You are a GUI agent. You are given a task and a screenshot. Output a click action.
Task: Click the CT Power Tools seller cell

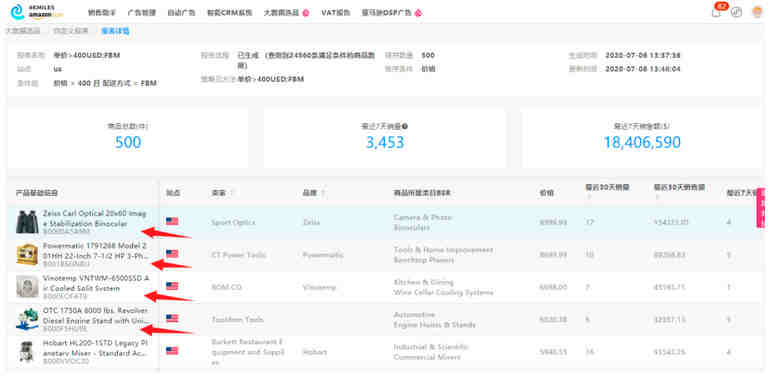coord(238,255)
